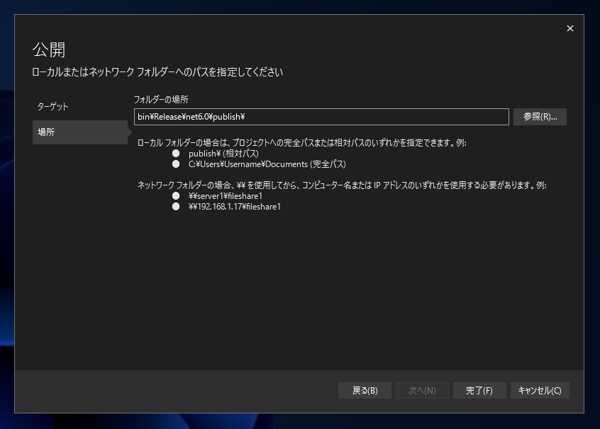The width and height of the screenshot is (600, 429).
Task: Click the 完了(F) finish button
Action: (479, 390)
